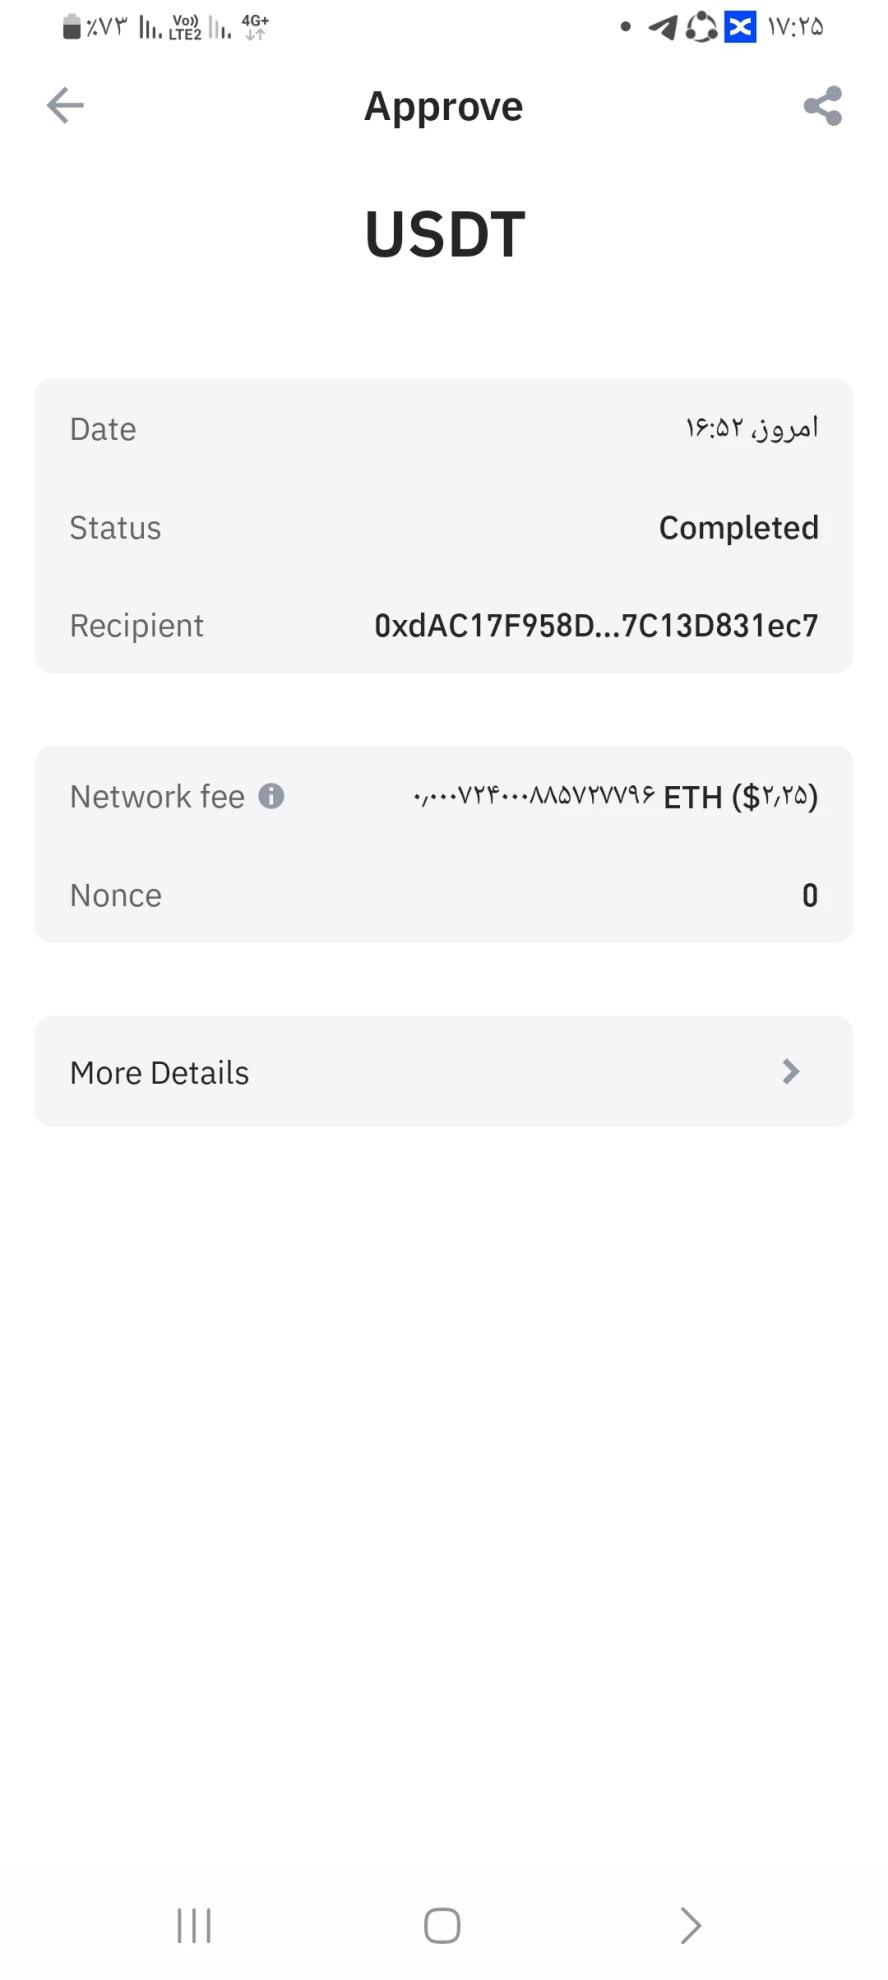Tap the Approve page title

(x=443, y=106)
